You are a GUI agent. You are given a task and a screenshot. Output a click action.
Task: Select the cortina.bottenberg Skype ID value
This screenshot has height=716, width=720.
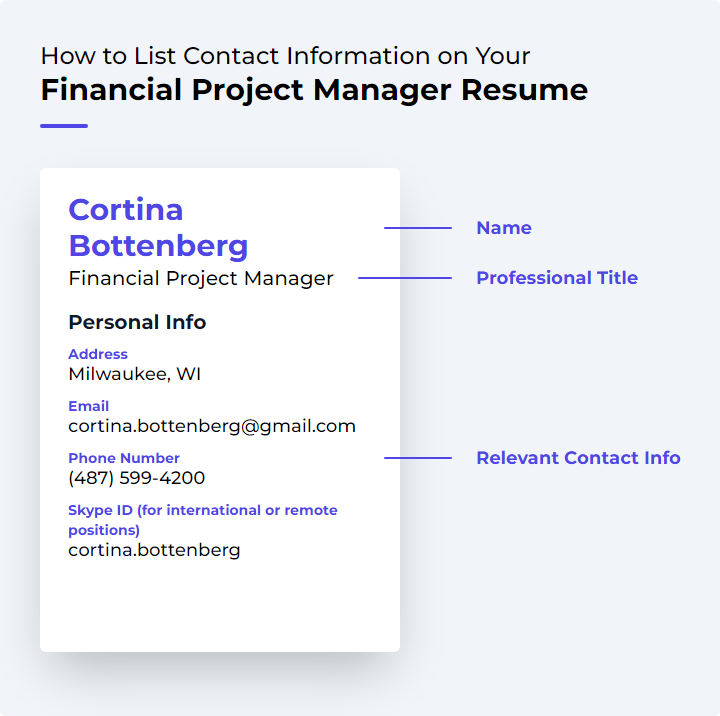154,550
